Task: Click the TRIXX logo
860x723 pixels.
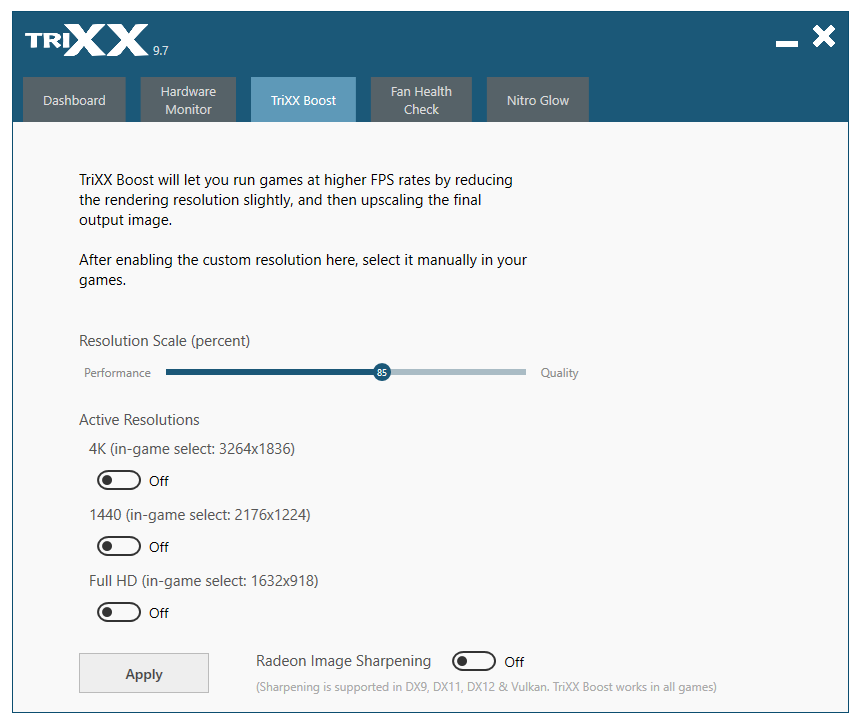Action: click(87, 39)
